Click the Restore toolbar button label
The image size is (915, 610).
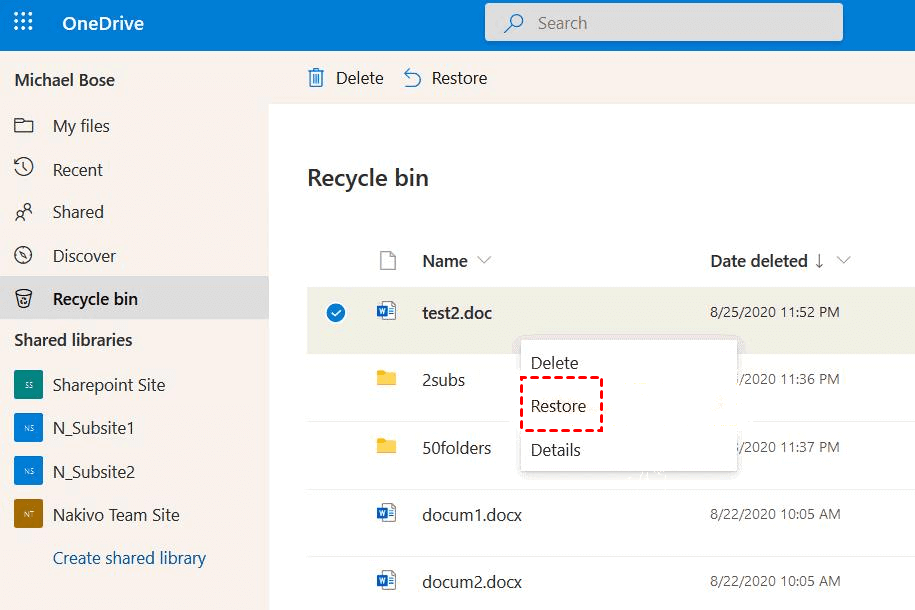[x=459, y=78]
